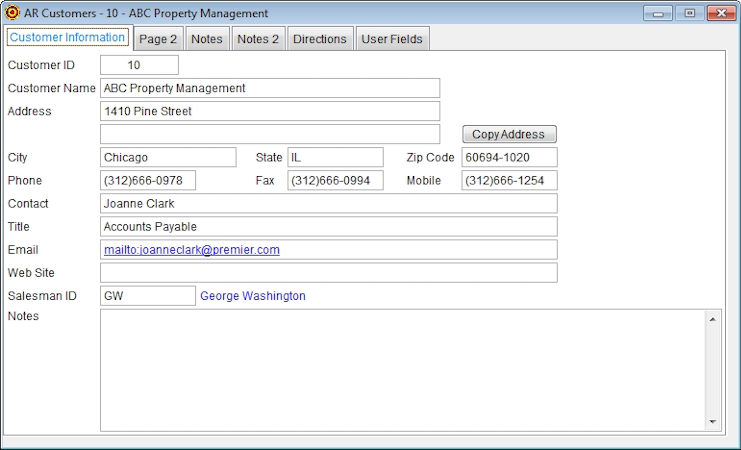Click the Zip Code label
The width and height of the screenshot is (741, 450).
tap(430, 157)
